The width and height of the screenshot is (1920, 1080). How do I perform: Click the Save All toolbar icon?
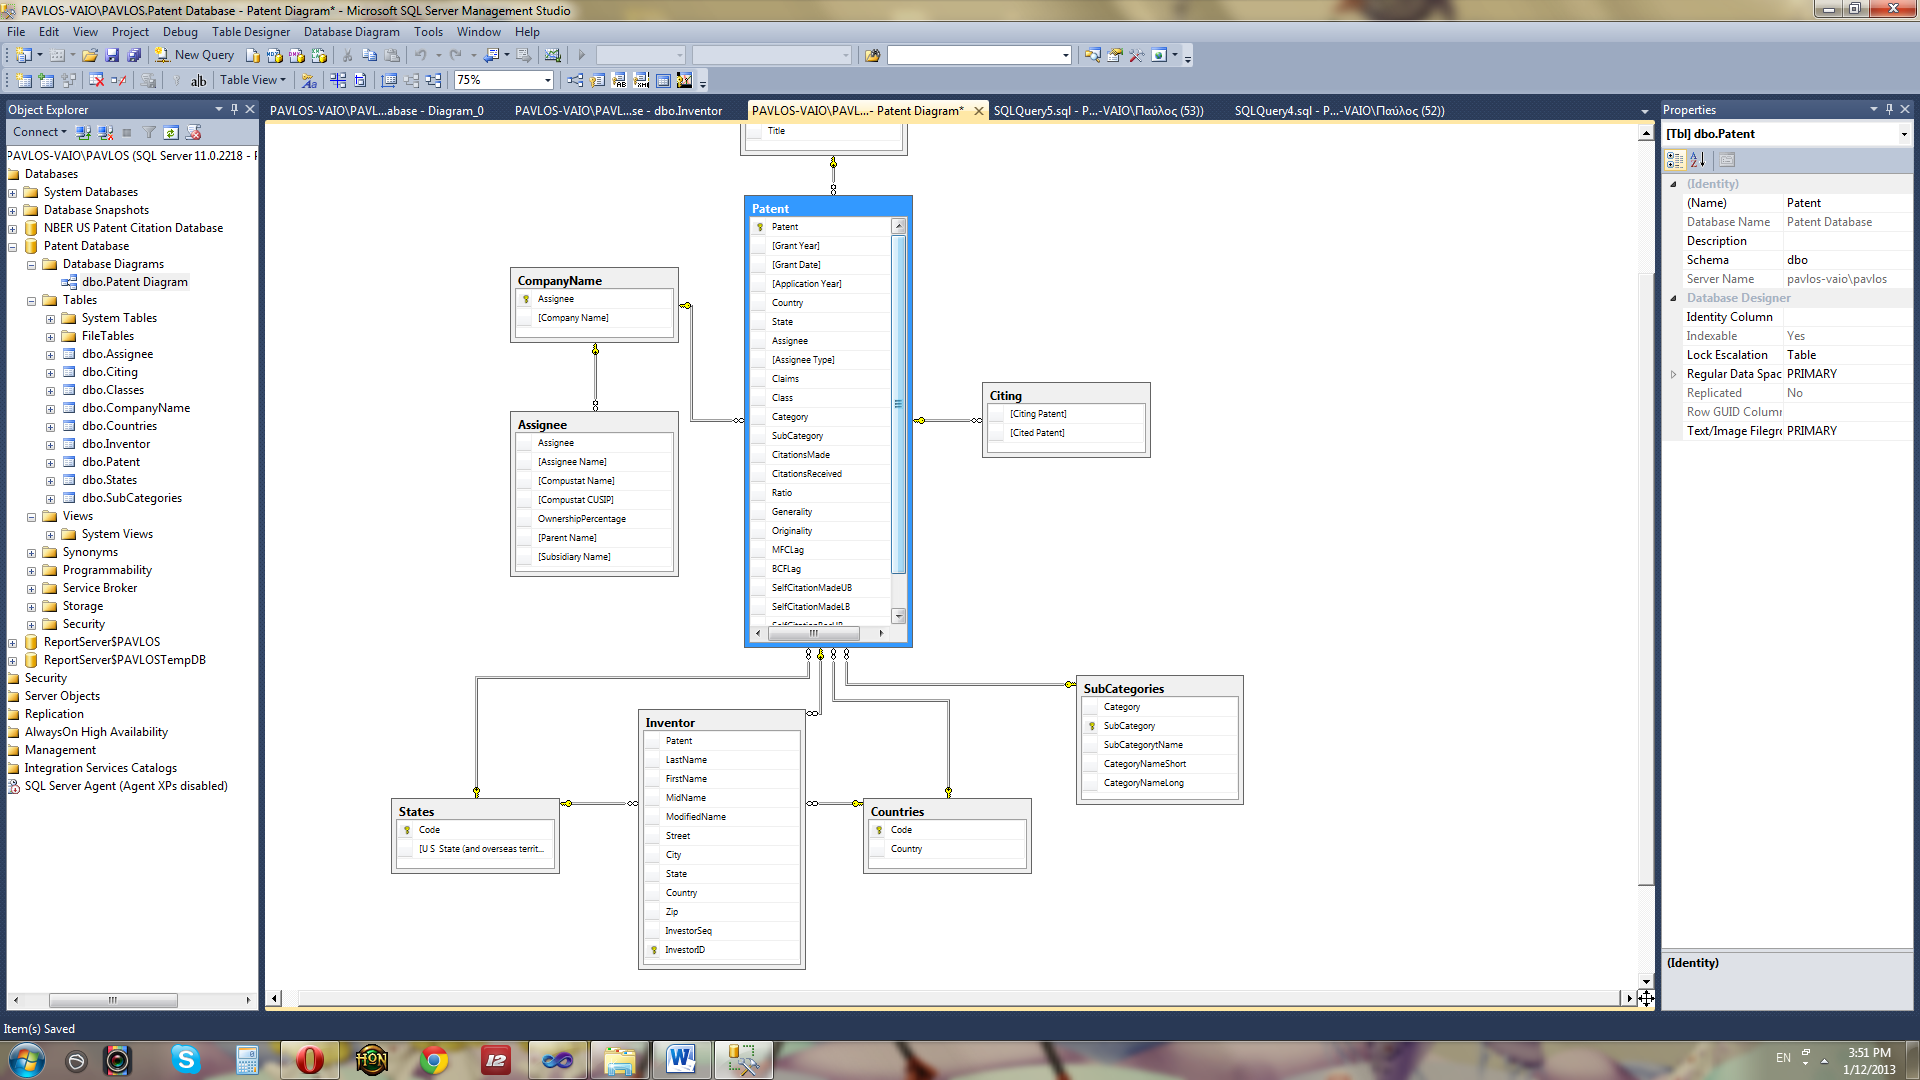point(134,55)
